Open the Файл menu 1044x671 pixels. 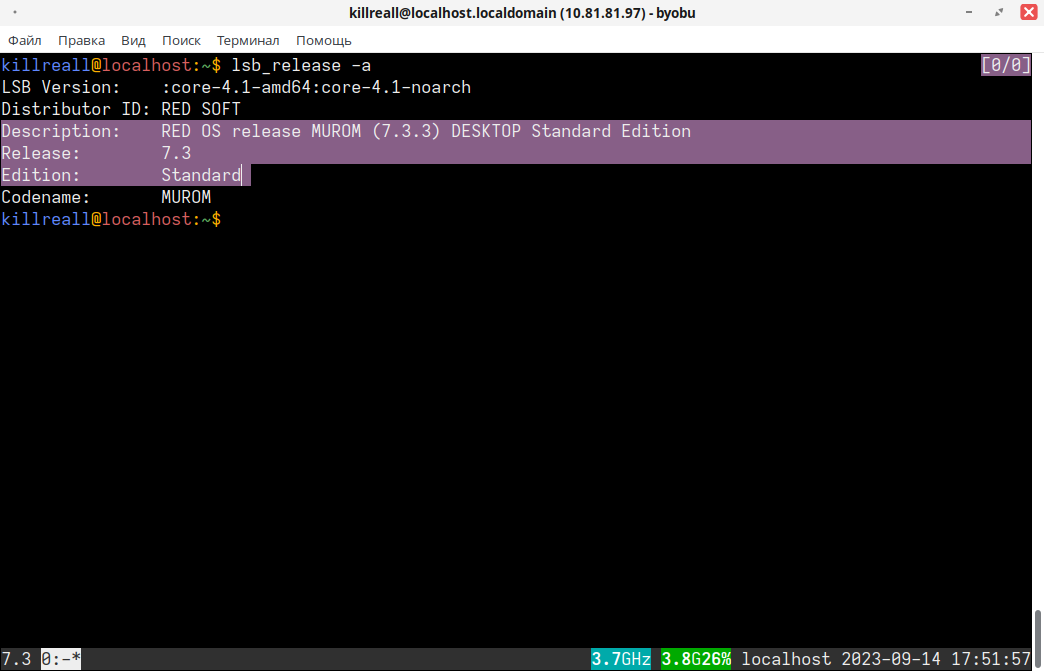coord(25,41)
